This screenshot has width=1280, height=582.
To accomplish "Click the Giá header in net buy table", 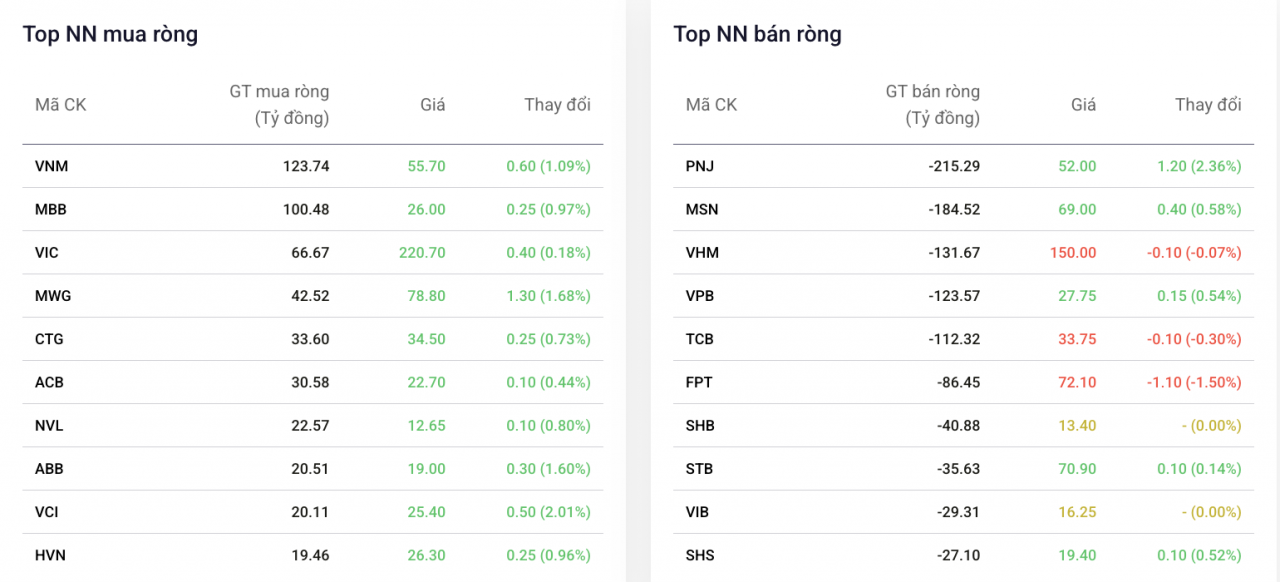I will 433,105.
